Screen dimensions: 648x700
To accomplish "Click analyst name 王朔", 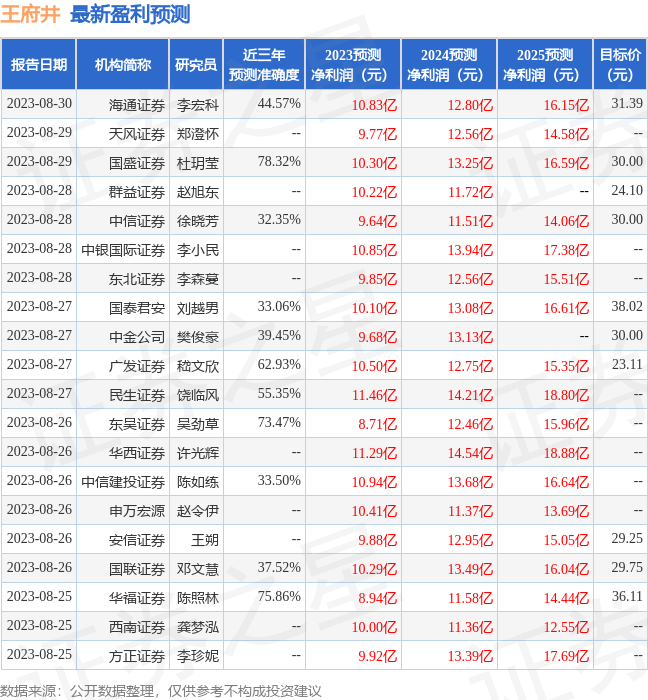I will point(205,541).
